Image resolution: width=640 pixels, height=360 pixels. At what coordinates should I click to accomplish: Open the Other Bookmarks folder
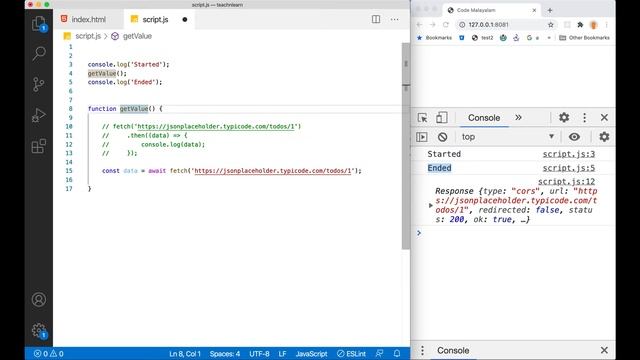(584, 38)
